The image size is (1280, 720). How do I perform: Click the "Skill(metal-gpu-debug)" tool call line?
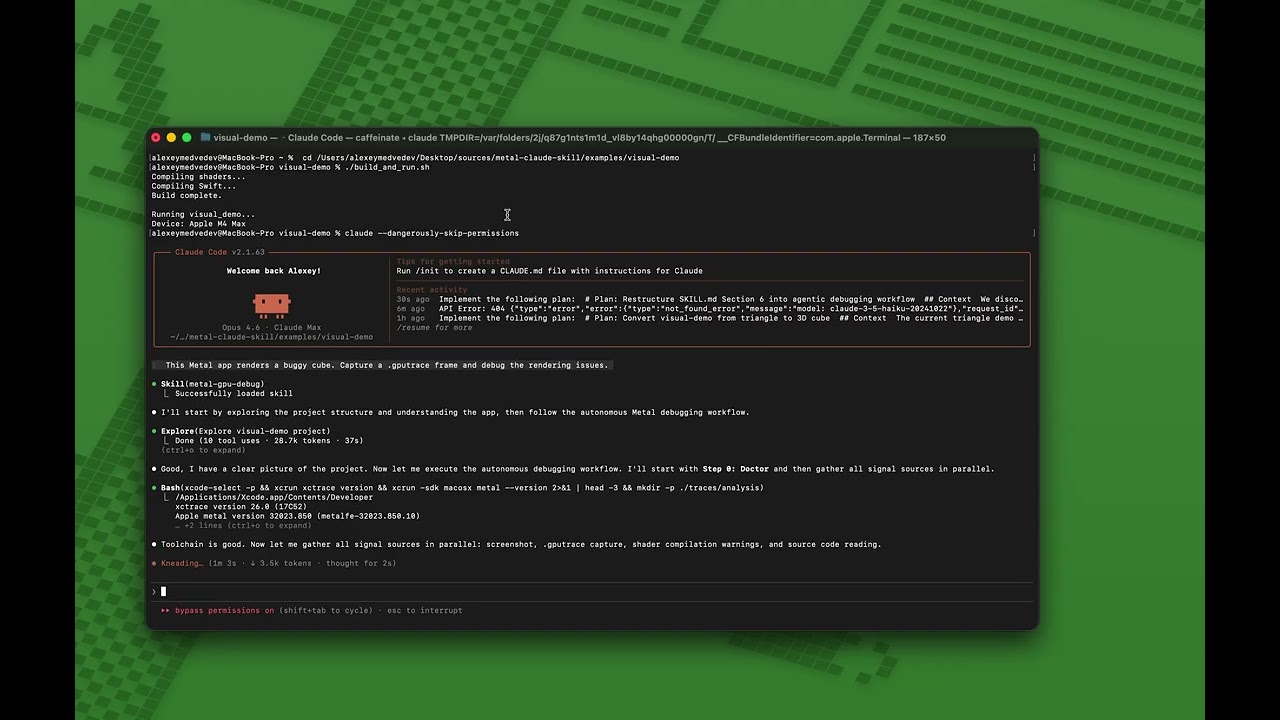click(212, 384)
